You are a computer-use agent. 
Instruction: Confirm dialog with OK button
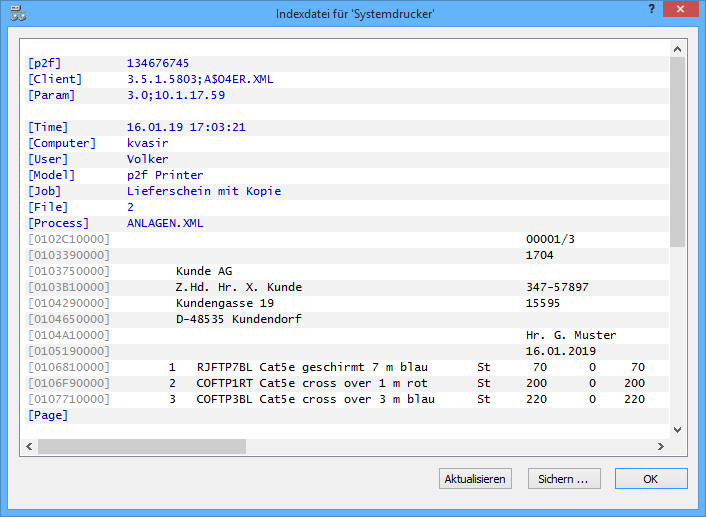click(650, 479)
